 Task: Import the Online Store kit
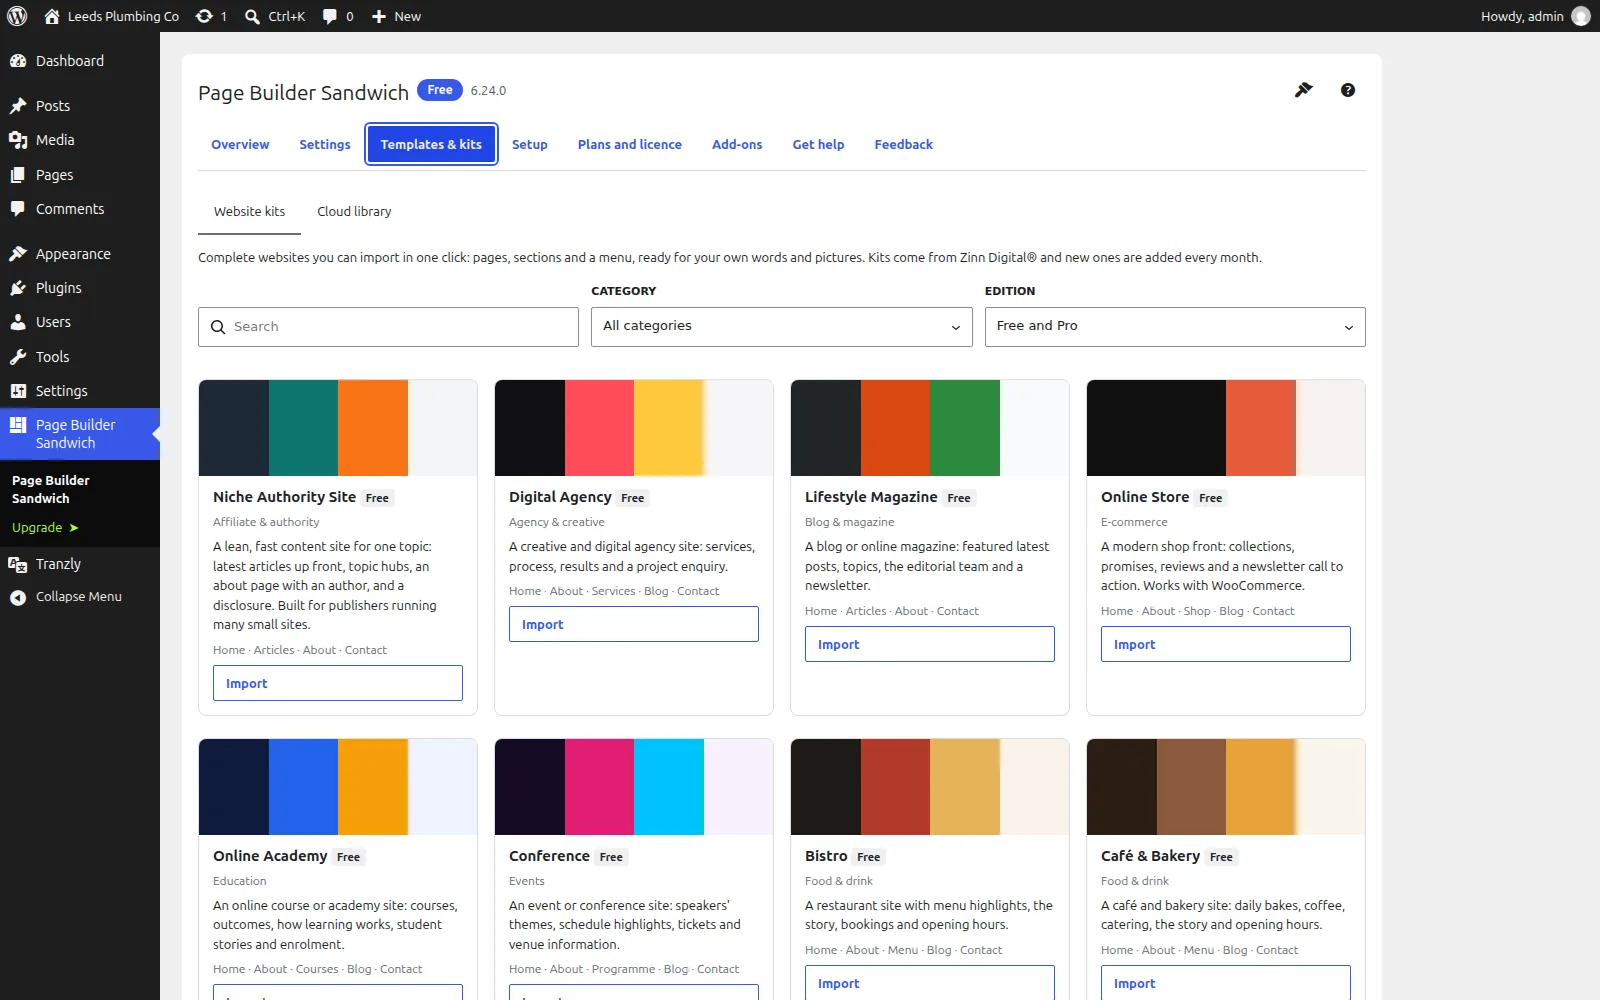coord(1226,644)
